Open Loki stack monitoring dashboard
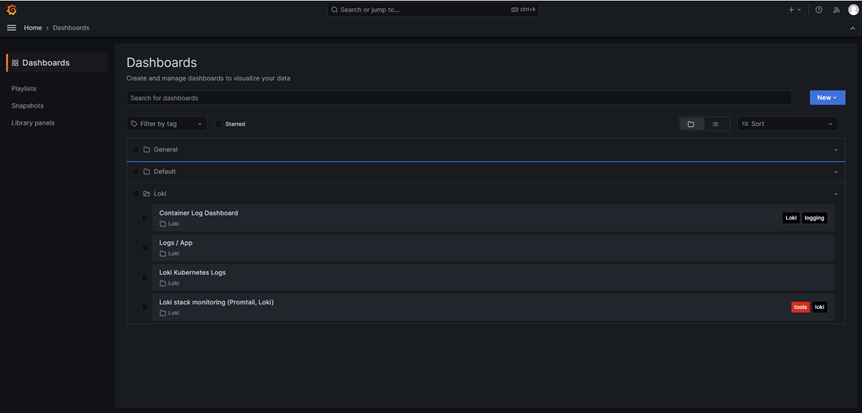 217,302
